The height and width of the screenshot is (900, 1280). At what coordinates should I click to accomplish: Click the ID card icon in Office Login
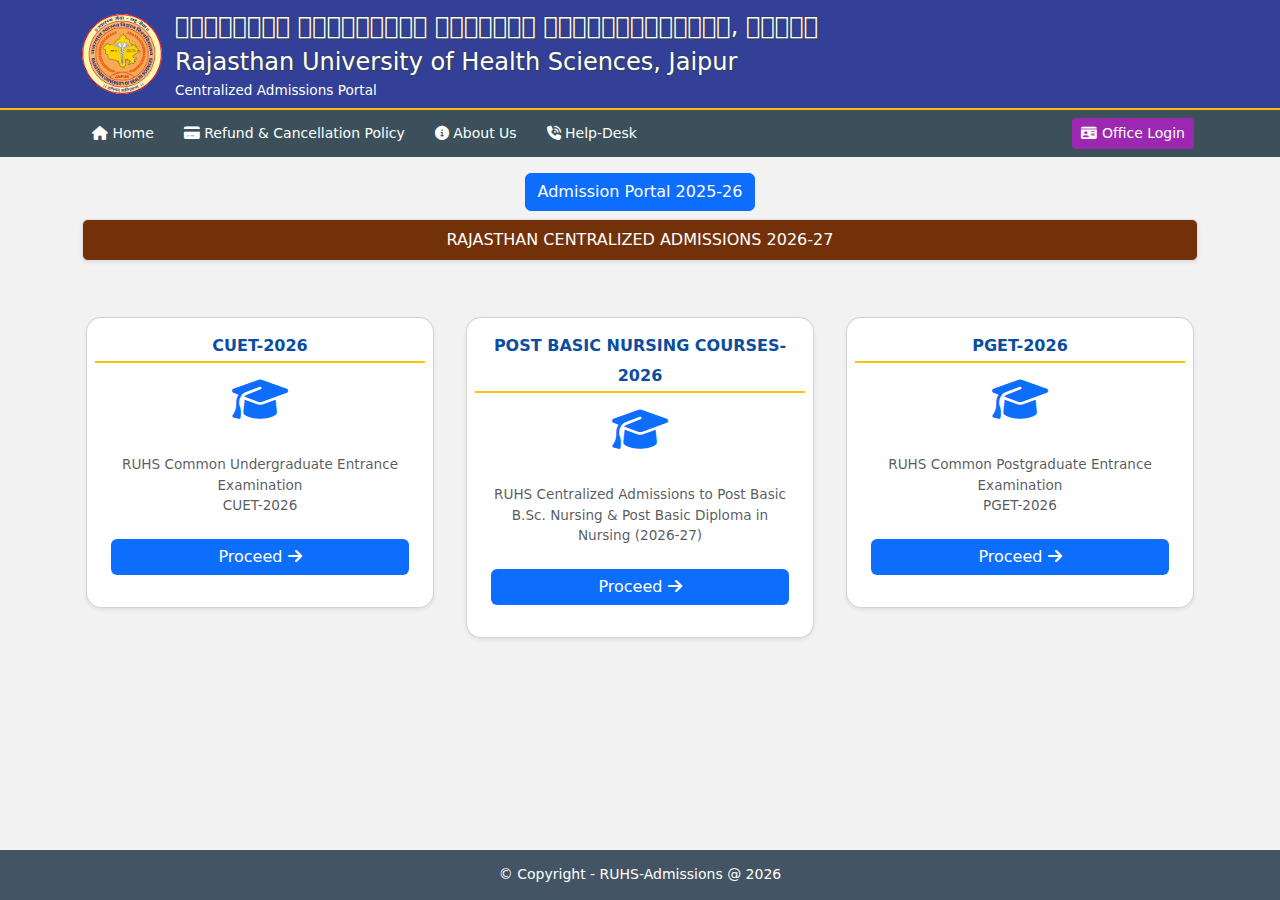(1089, 133)
